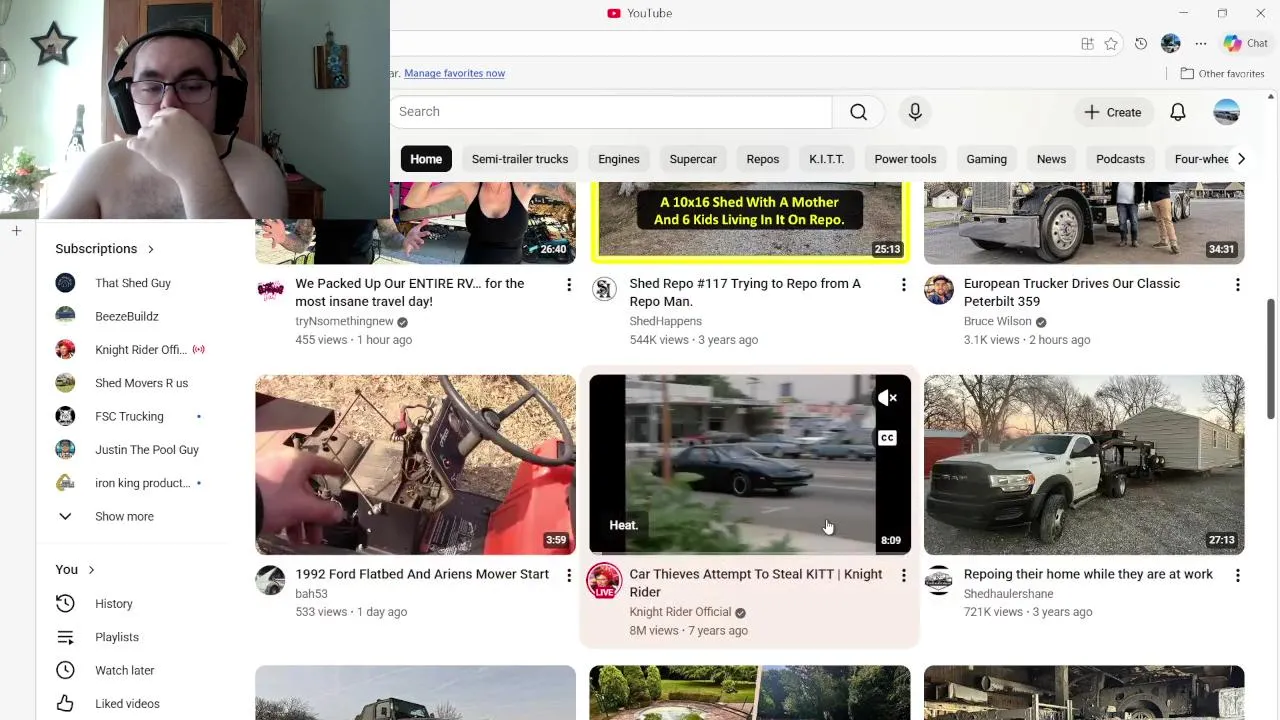Open Knight Rider Official live avatar

(x=604, y=581)
